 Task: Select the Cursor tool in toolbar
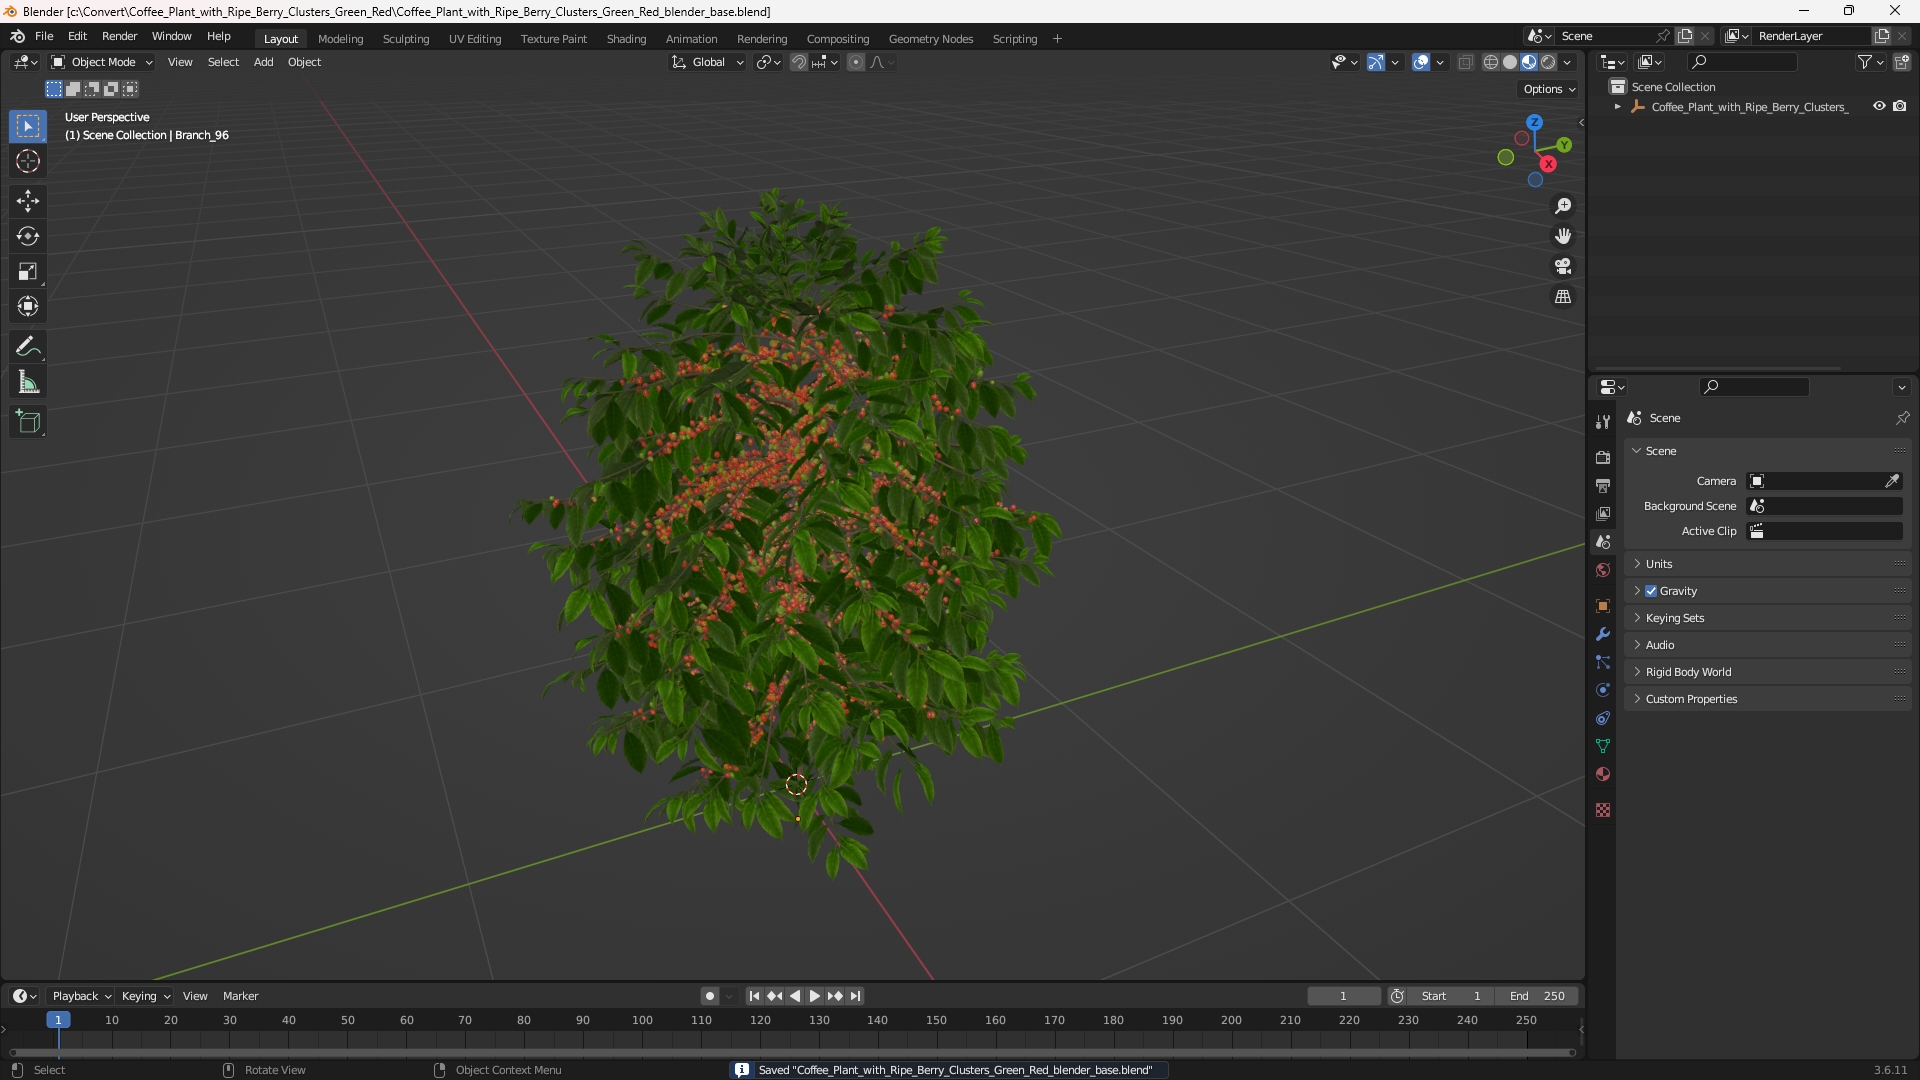[28, 161]
